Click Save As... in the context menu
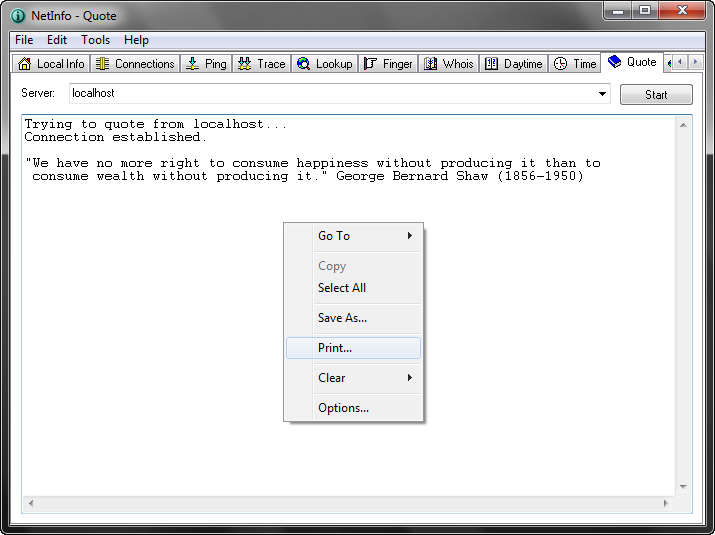 [x=342, y=318]
